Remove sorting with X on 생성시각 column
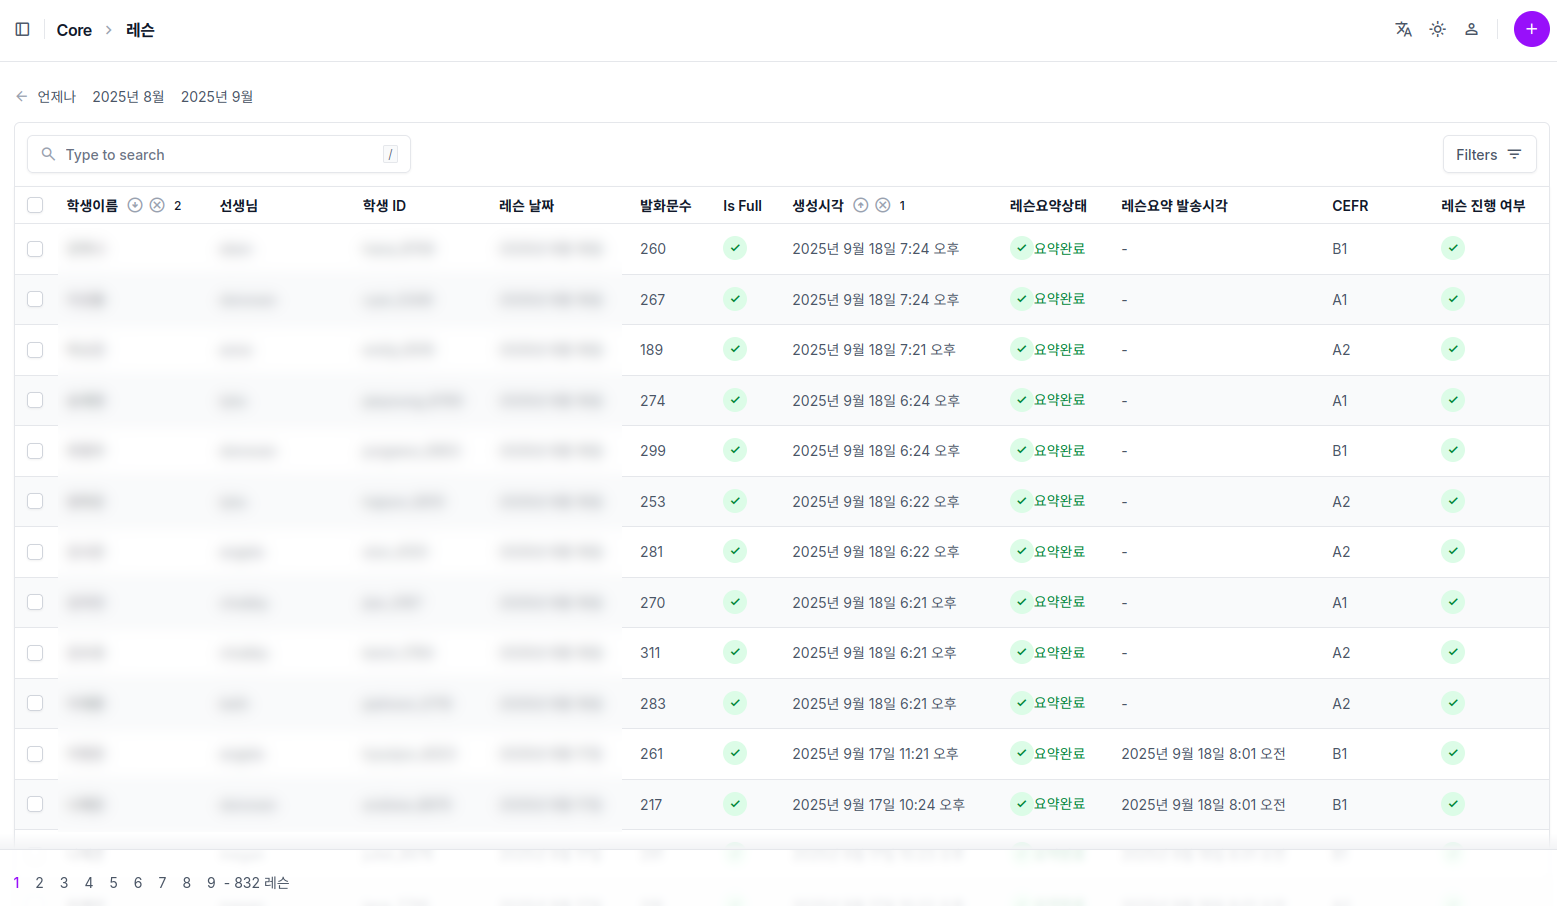The width and height of the screenshot is (1557, 906). [882, 205]
